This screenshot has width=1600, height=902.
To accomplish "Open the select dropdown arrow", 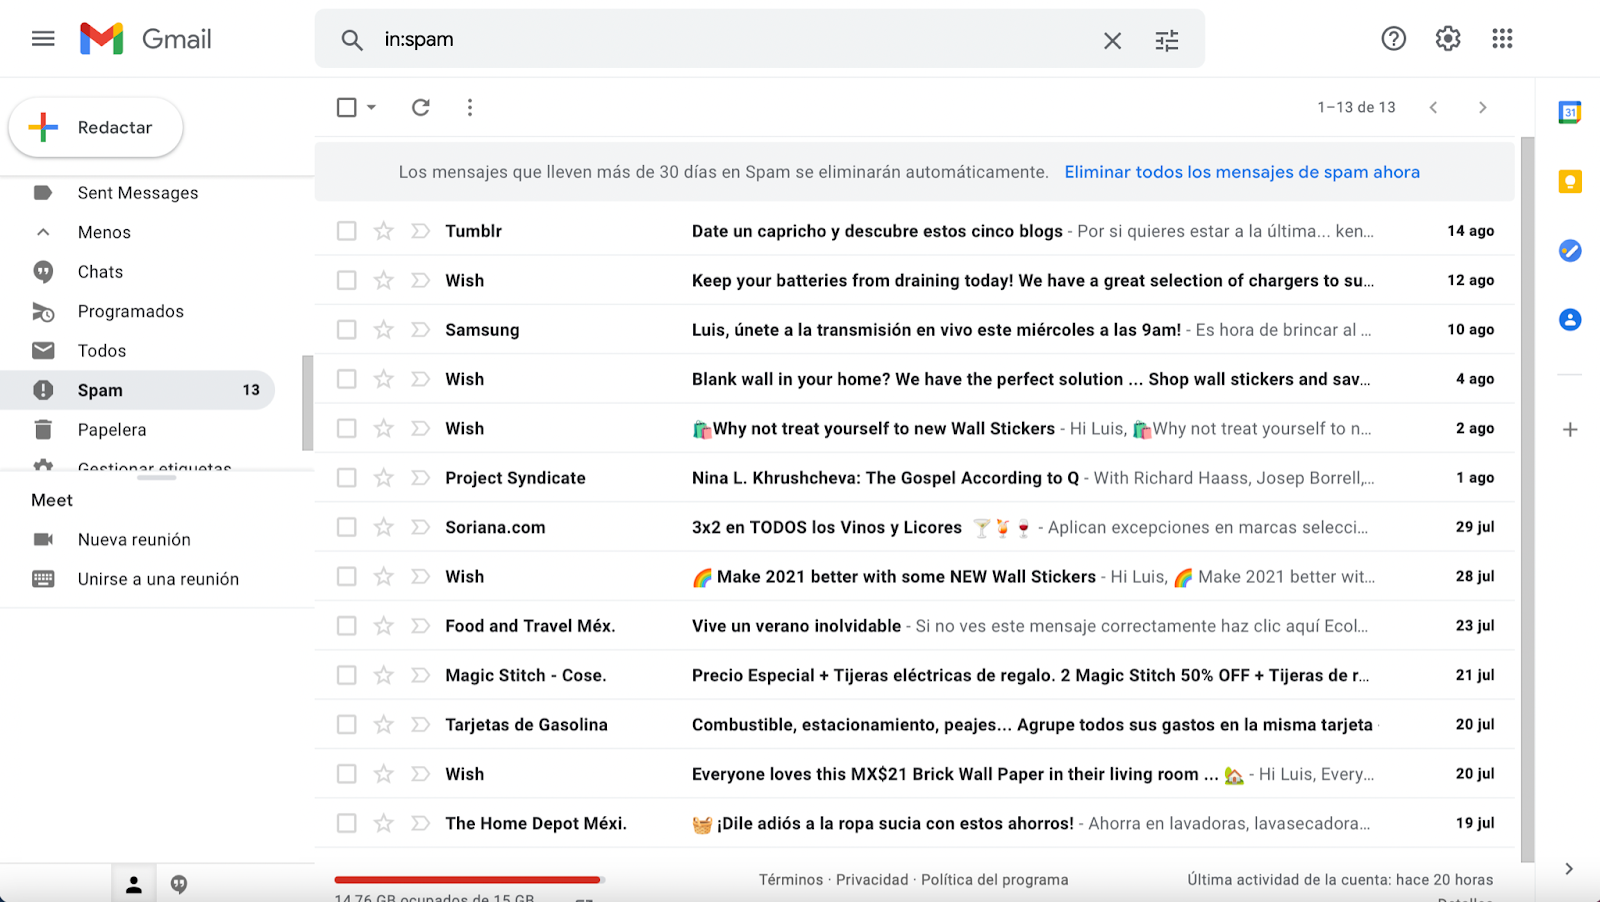I will pos(371,107).
